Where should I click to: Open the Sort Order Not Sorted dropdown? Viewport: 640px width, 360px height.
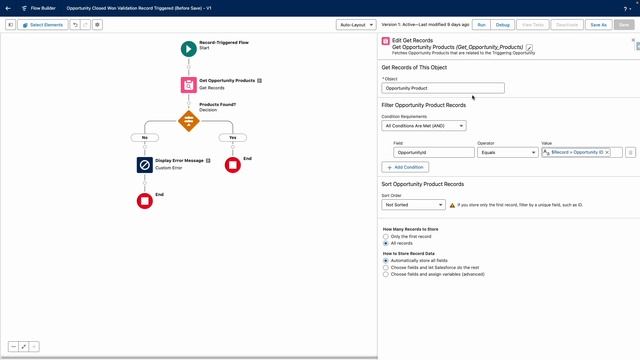coord(413,204)
